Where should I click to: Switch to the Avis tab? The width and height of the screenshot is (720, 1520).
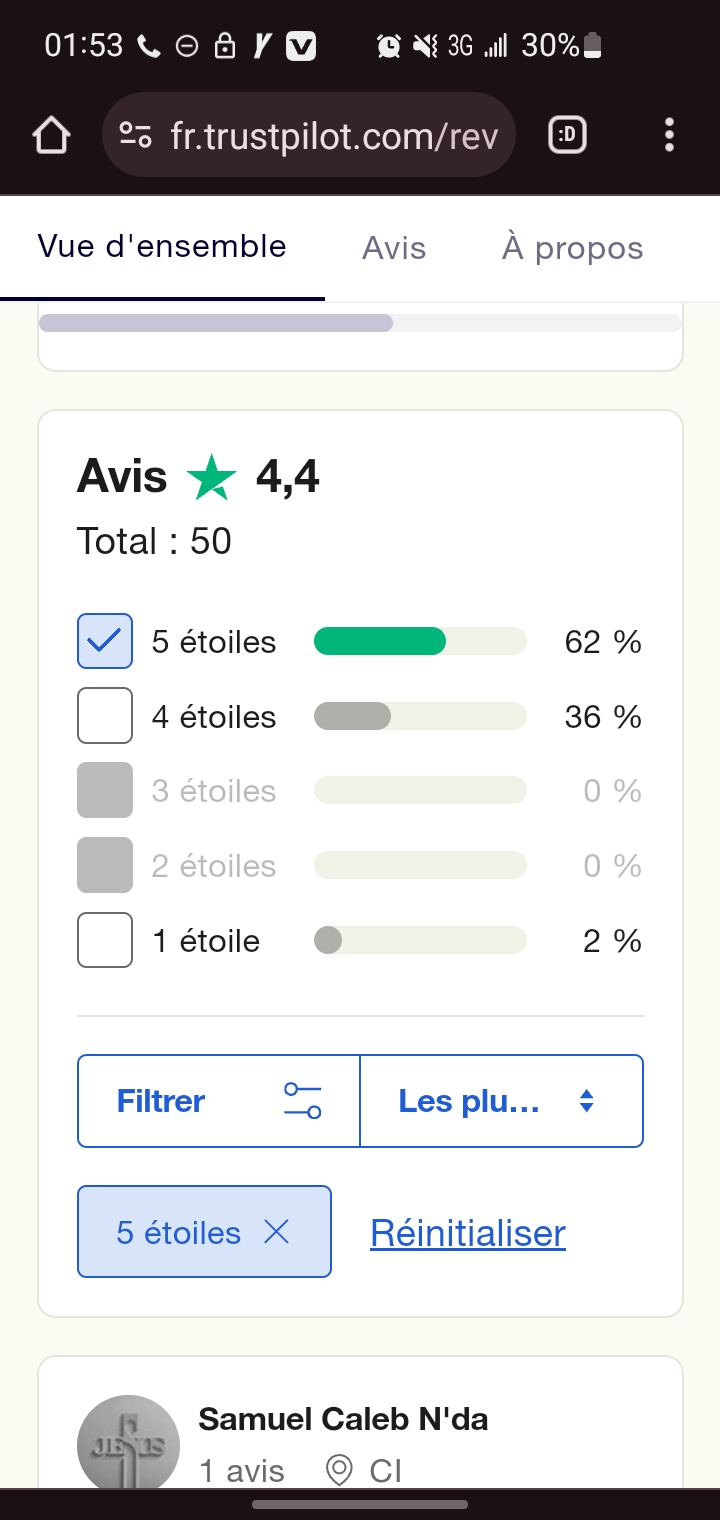click(x=394, y=248)
